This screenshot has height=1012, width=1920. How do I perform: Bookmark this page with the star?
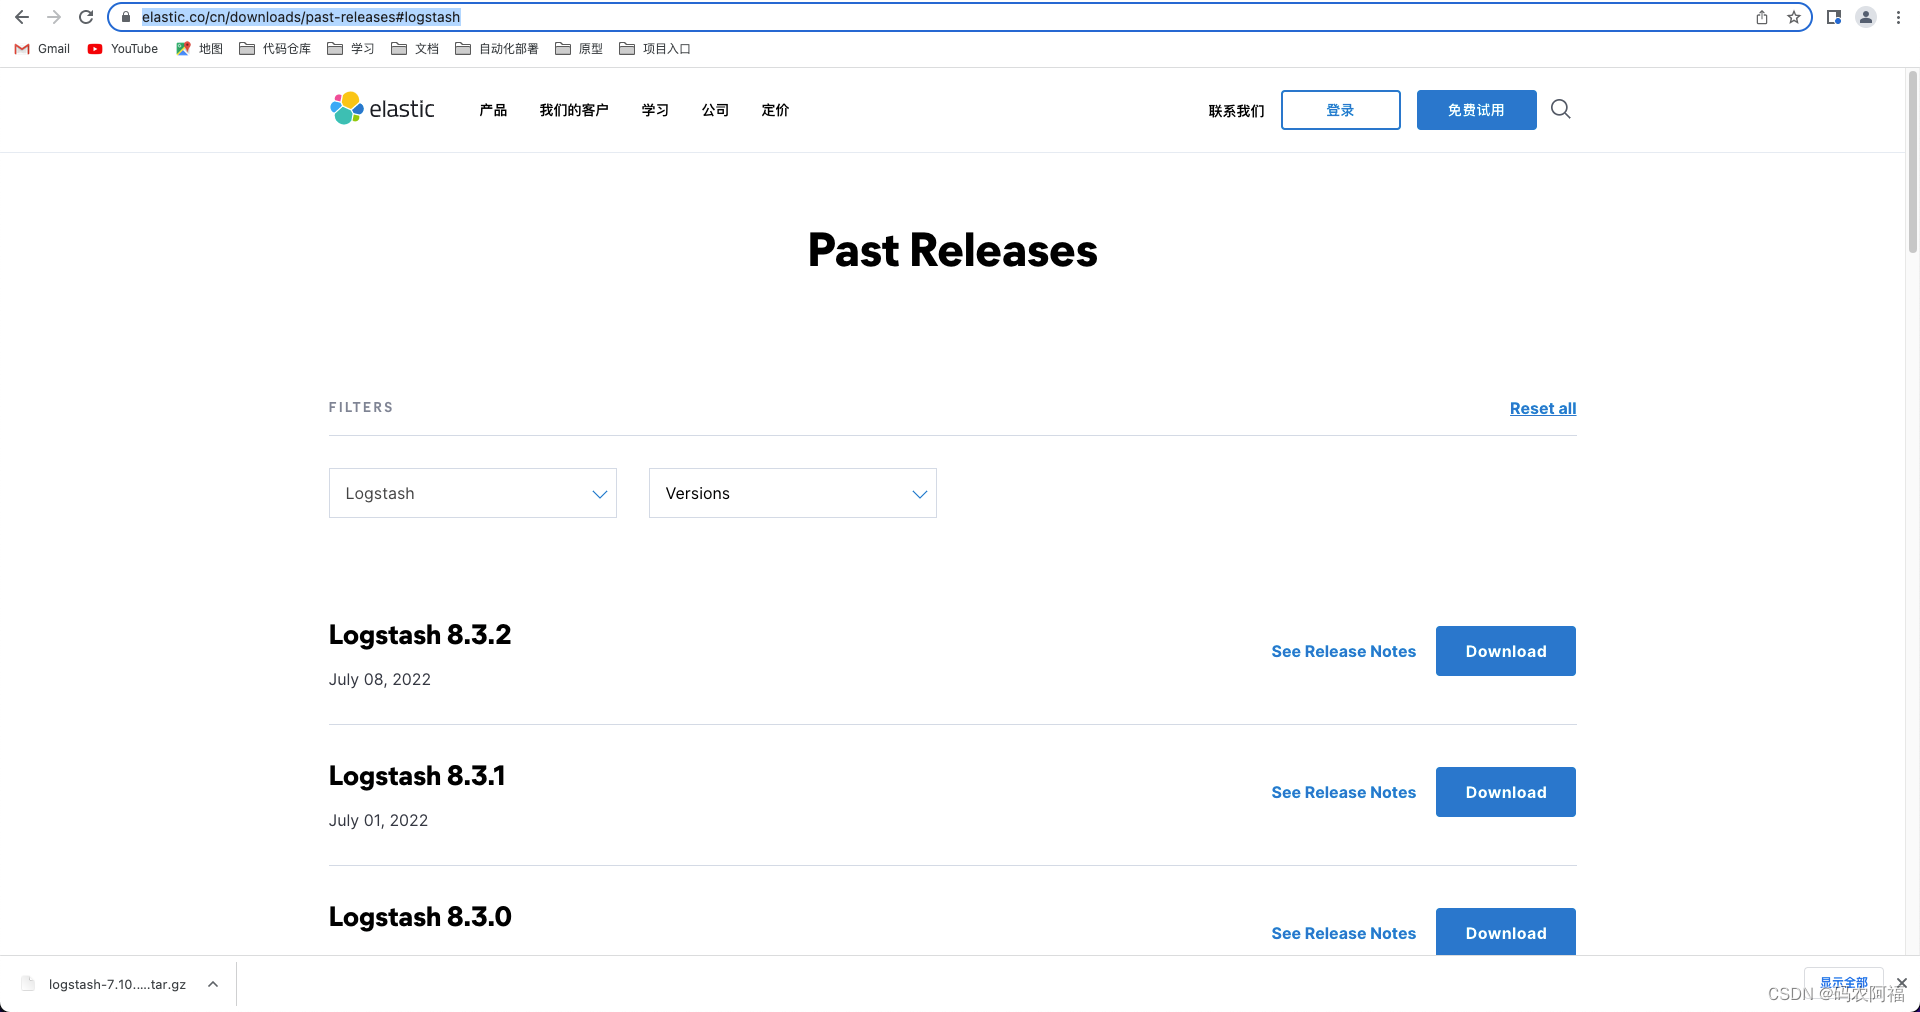click(x=1794, y=17)
